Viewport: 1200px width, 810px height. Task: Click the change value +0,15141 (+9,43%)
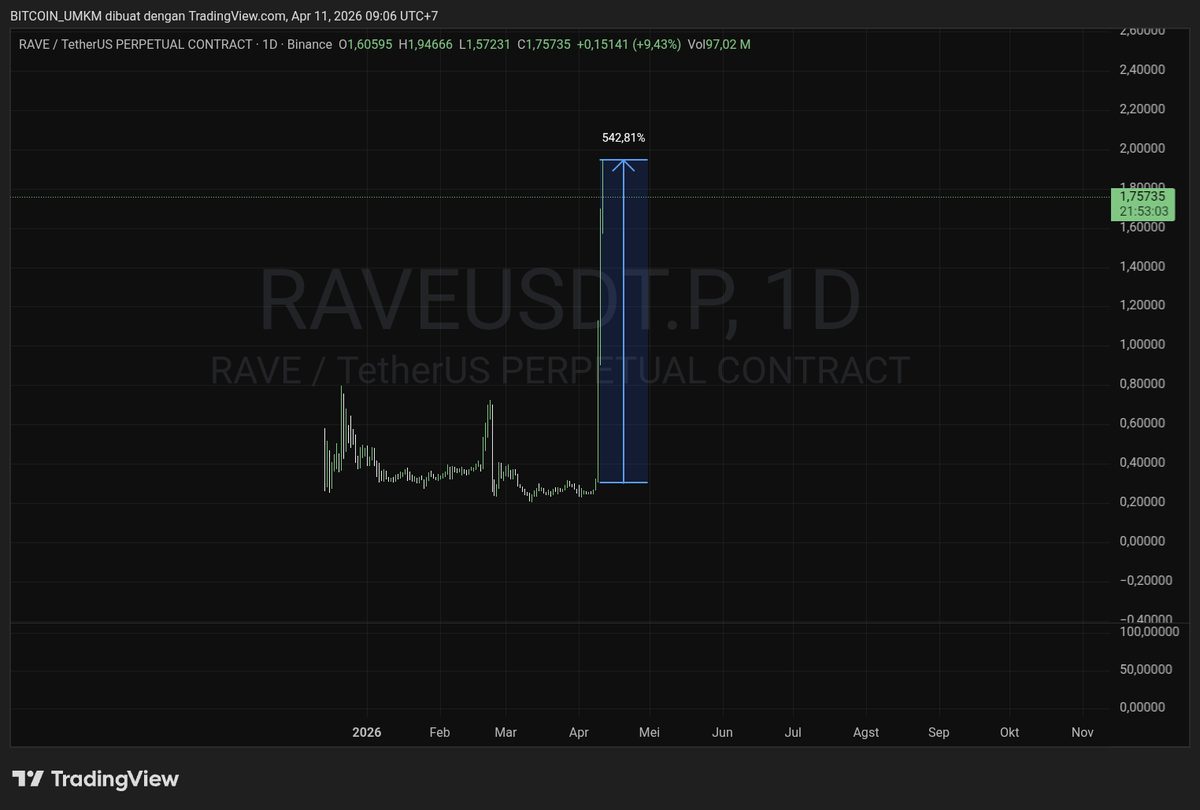[x=629, y=44]
